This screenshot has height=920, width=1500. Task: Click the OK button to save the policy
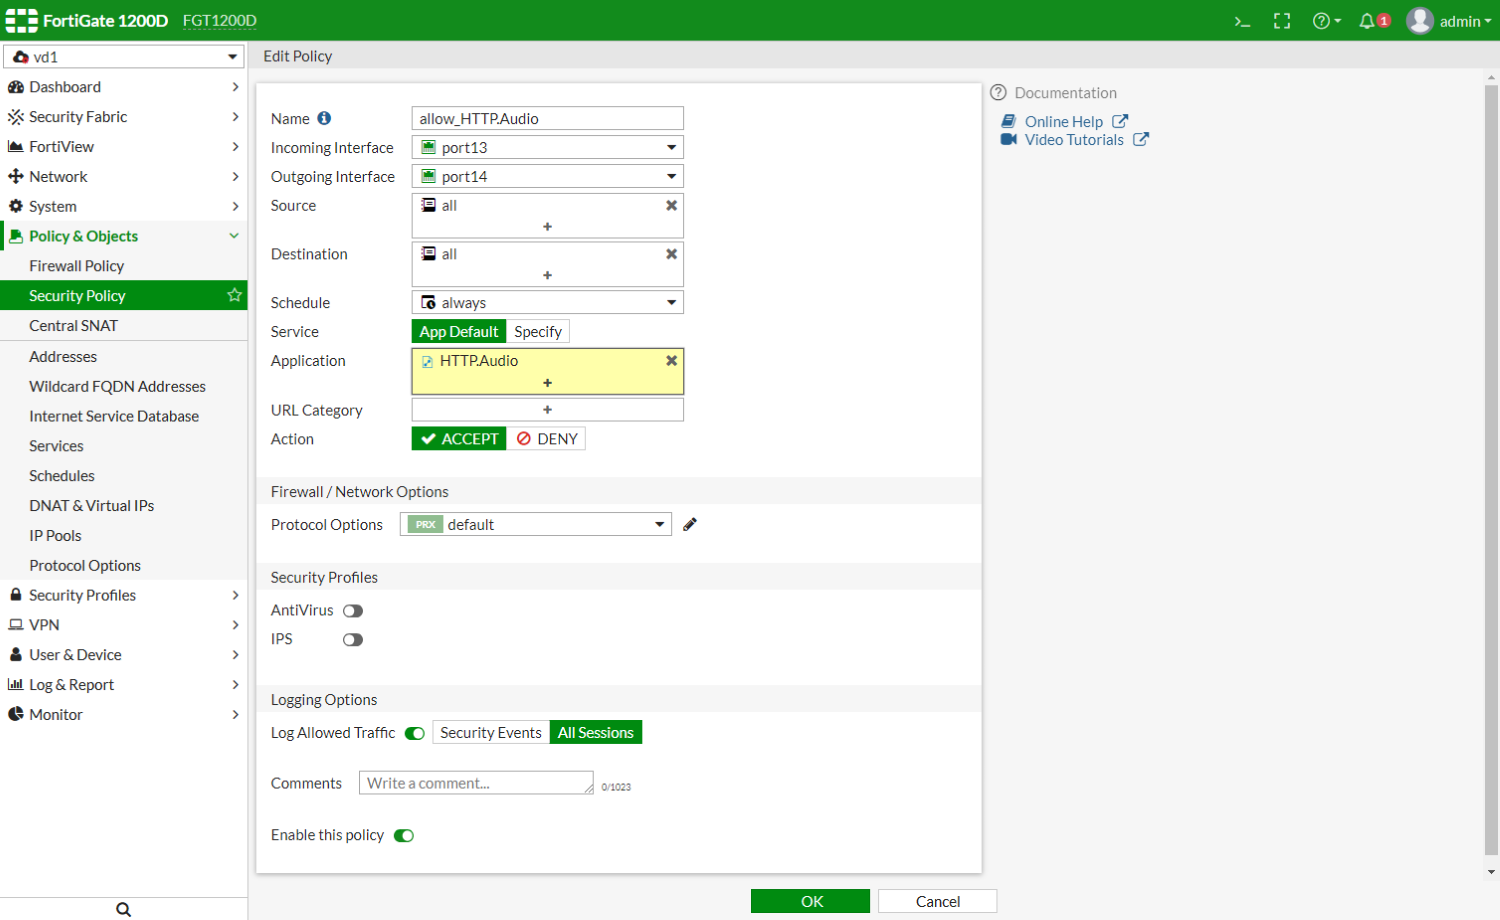tap(810, 900)
